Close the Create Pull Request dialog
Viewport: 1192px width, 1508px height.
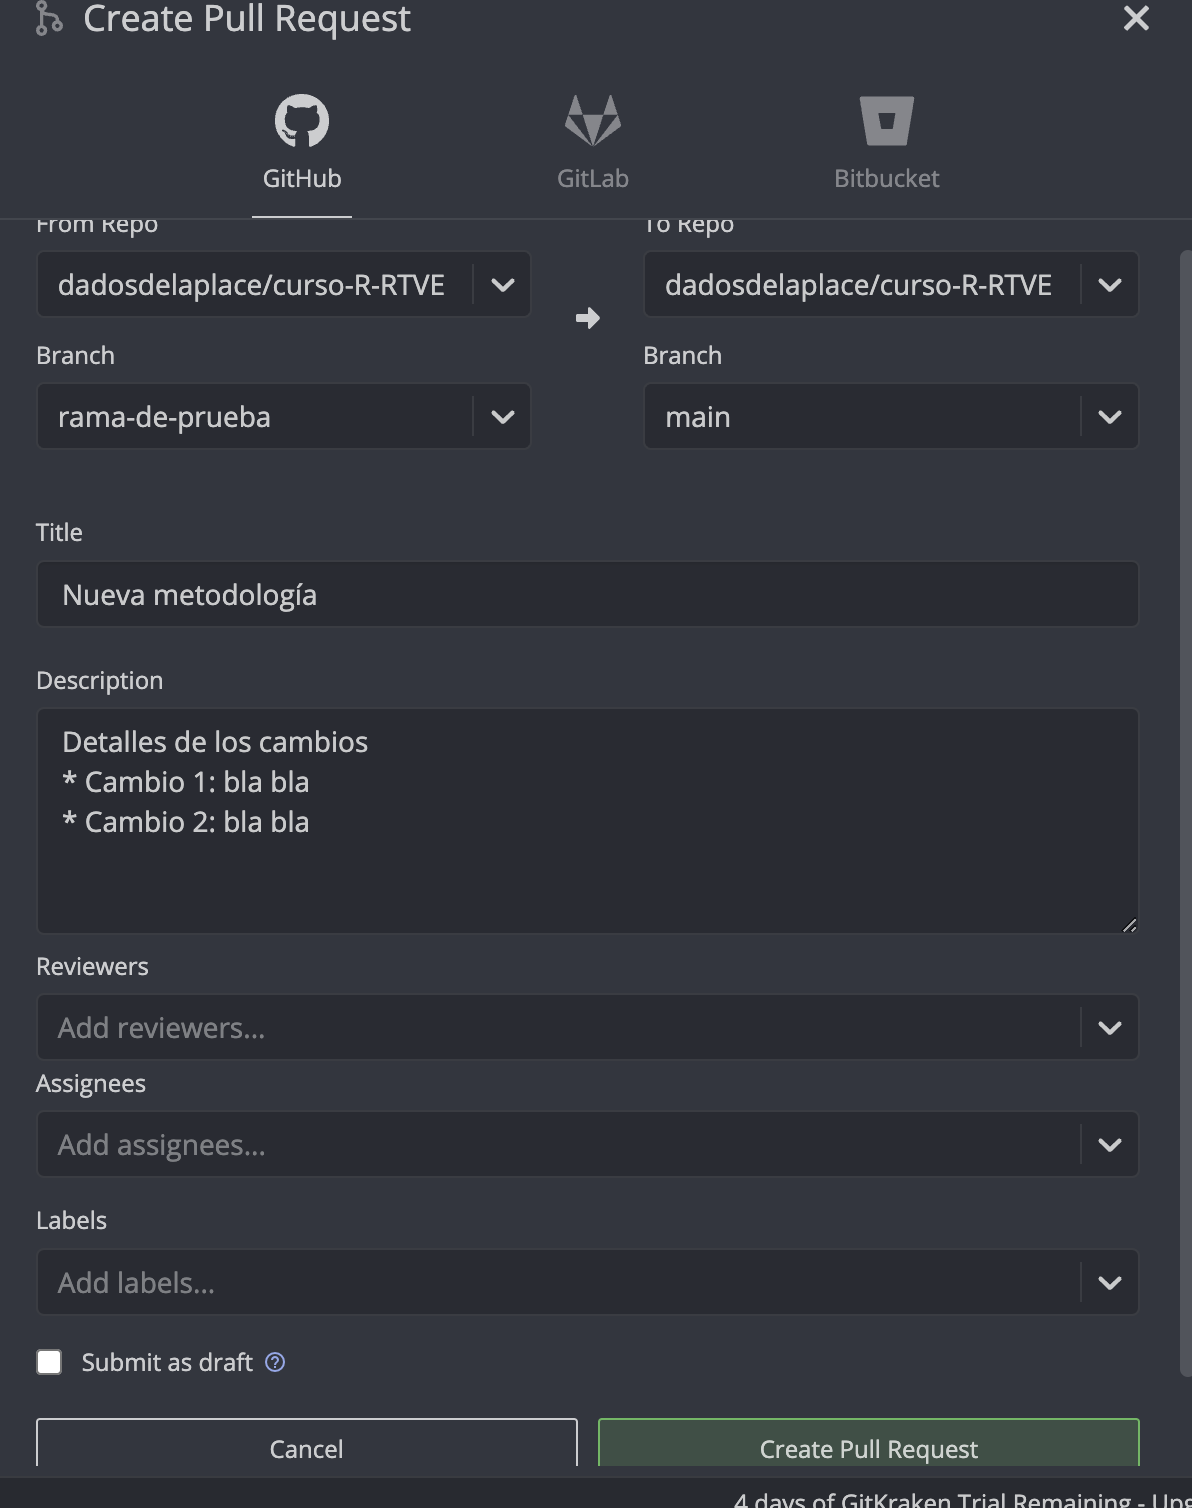1136,18
